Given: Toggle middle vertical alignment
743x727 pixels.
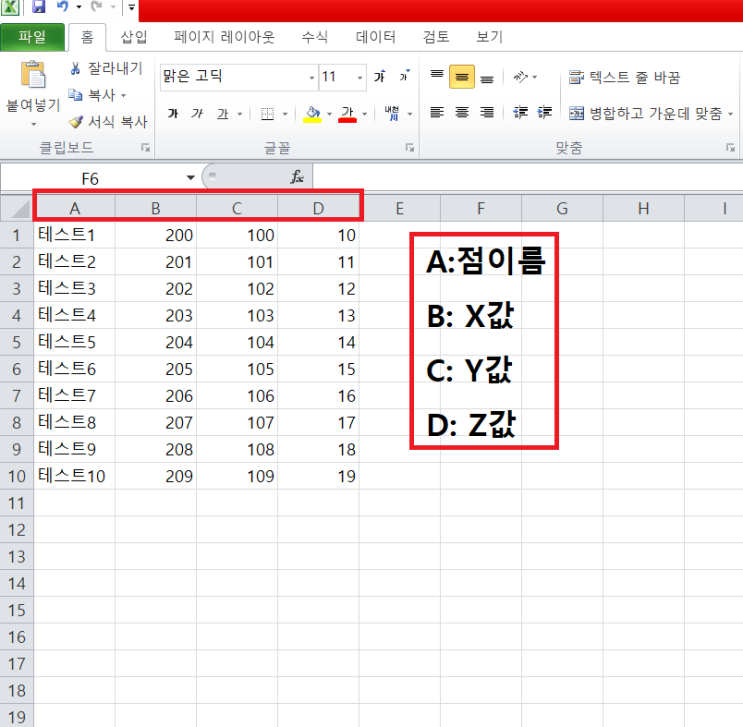Looking at the screenshot, I should [x=462, y=76].
